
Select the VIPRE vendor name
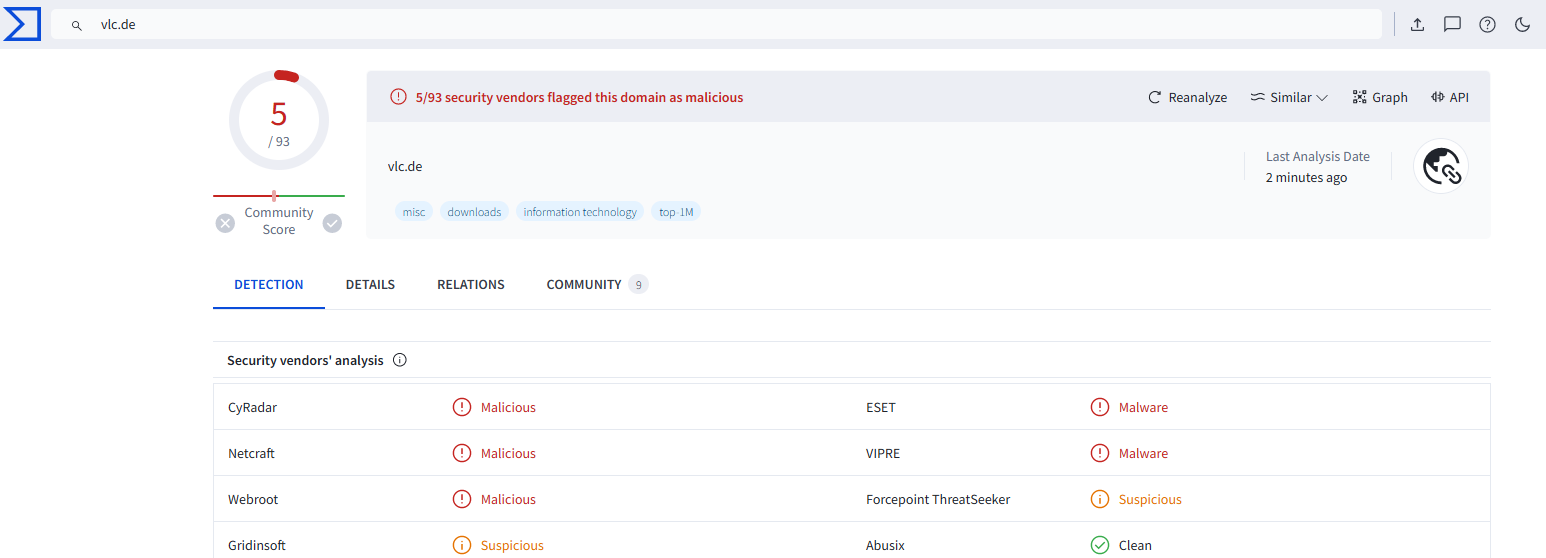(883, 453)
